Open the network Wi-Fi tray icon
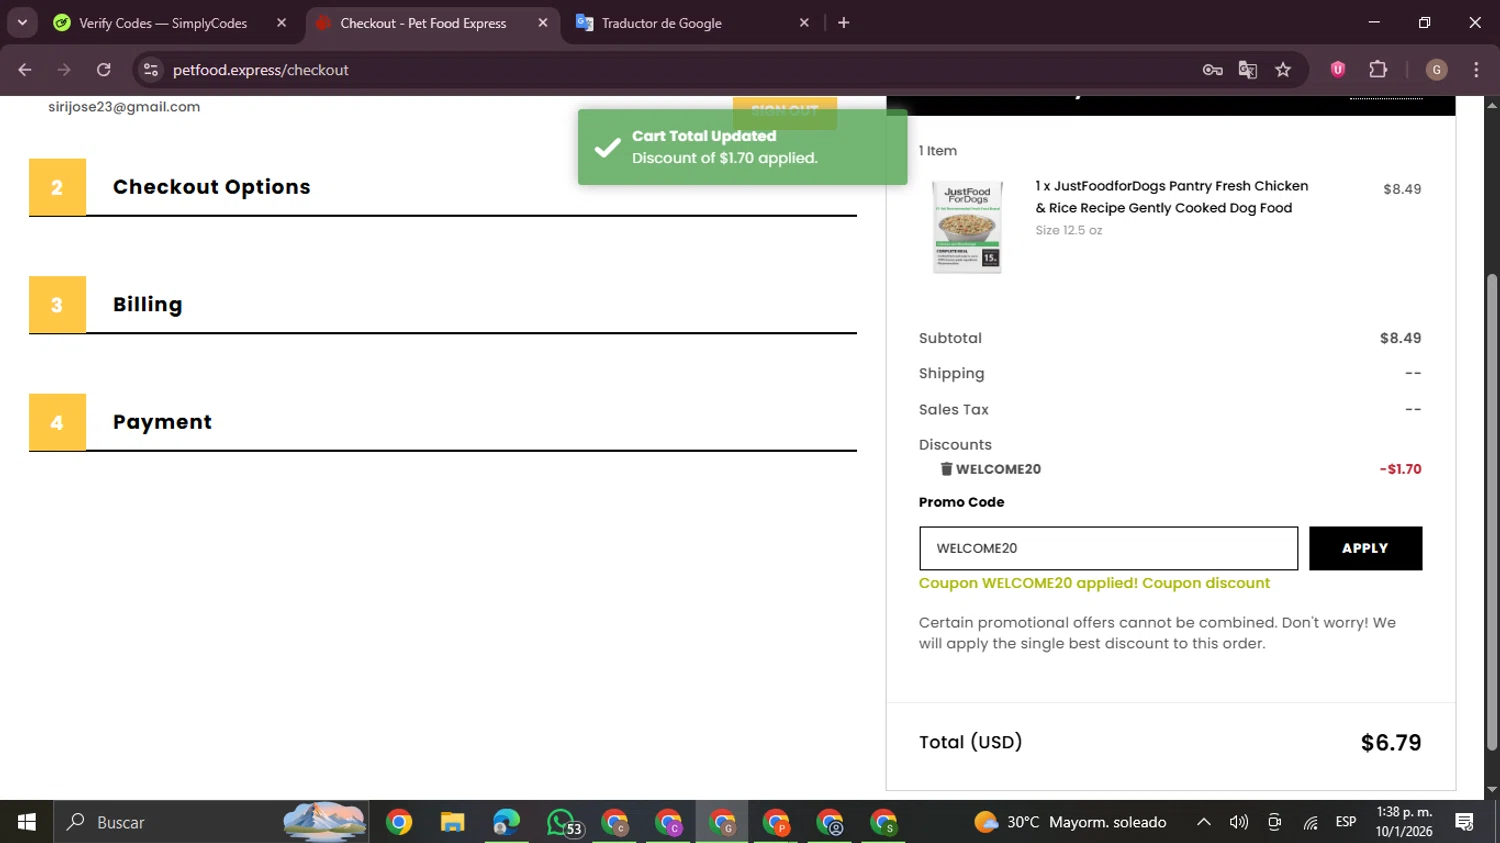Viewport: 1500px width, 843px height. click(1310, 822)
